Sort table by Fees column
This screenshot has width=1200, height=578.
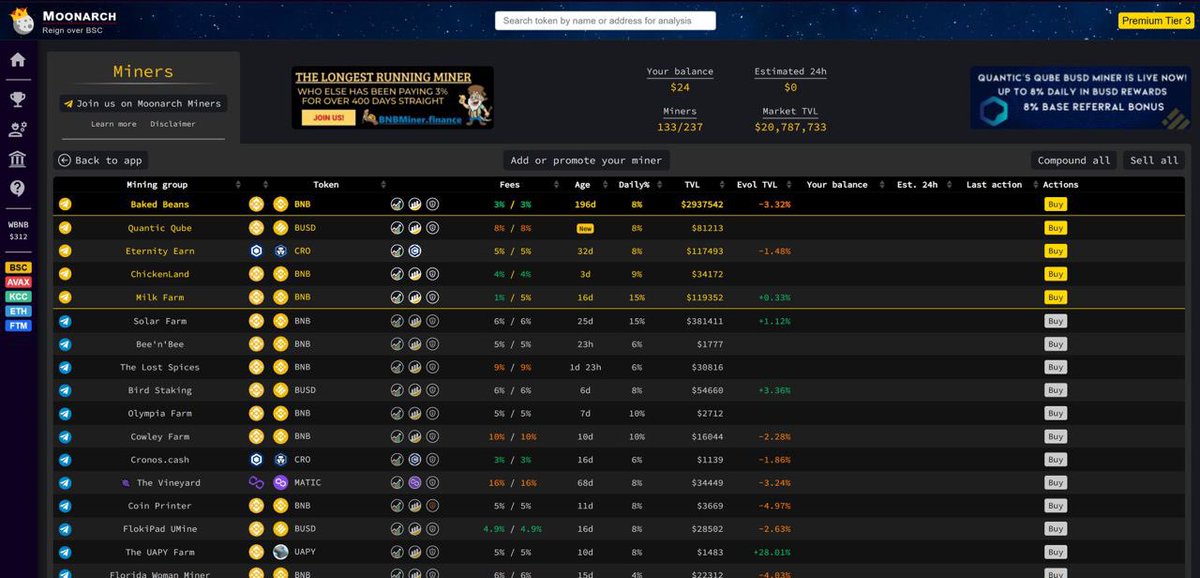coord(510,185)
